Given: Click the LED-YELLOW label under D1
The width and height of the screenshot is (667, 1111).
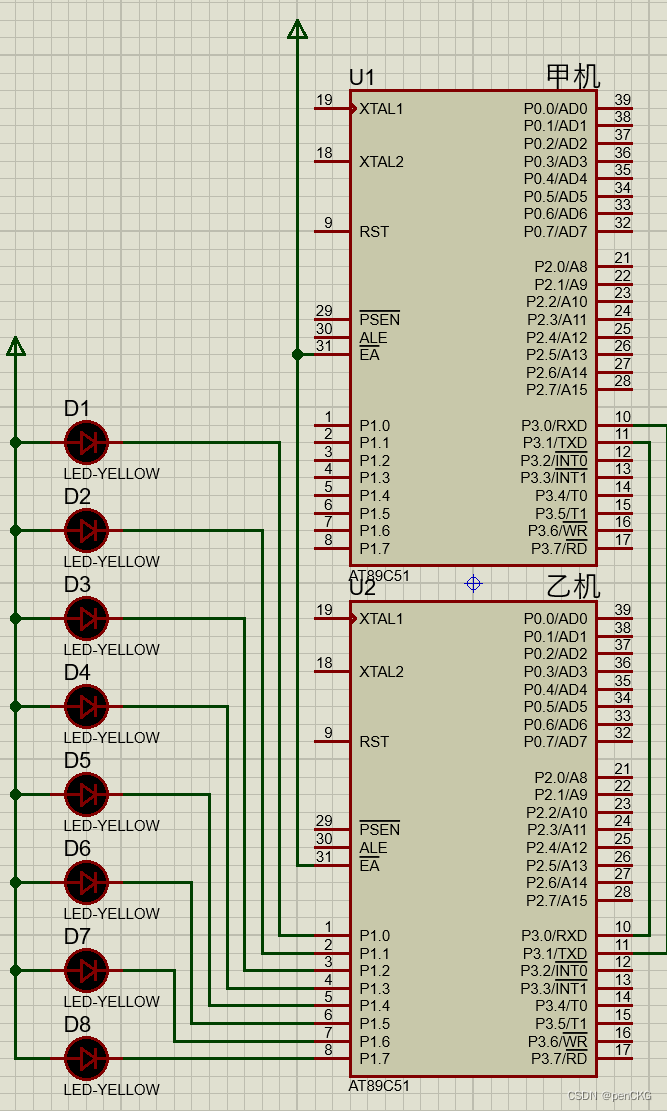Looking at the screenshot, I should pos(111,473).
